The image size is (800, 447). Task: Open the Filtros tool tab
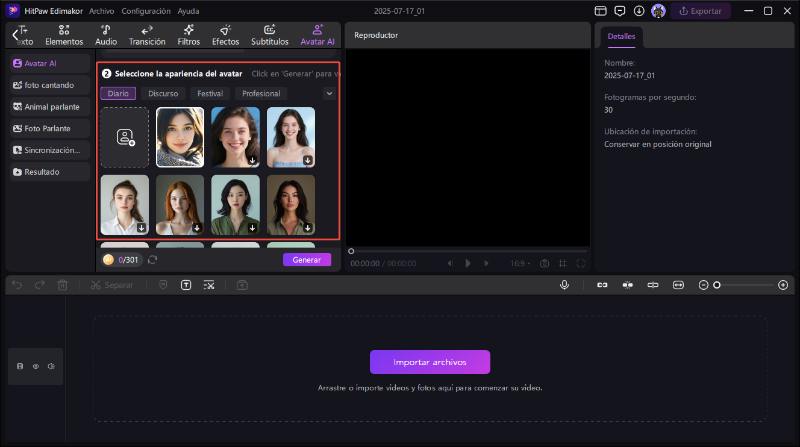[x=188, y=35]
